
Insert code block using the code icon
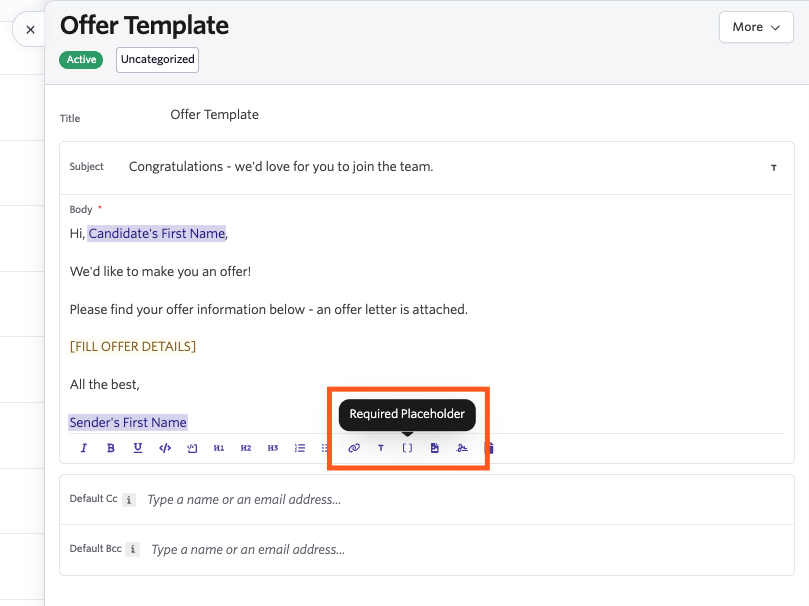coord(165,448)
